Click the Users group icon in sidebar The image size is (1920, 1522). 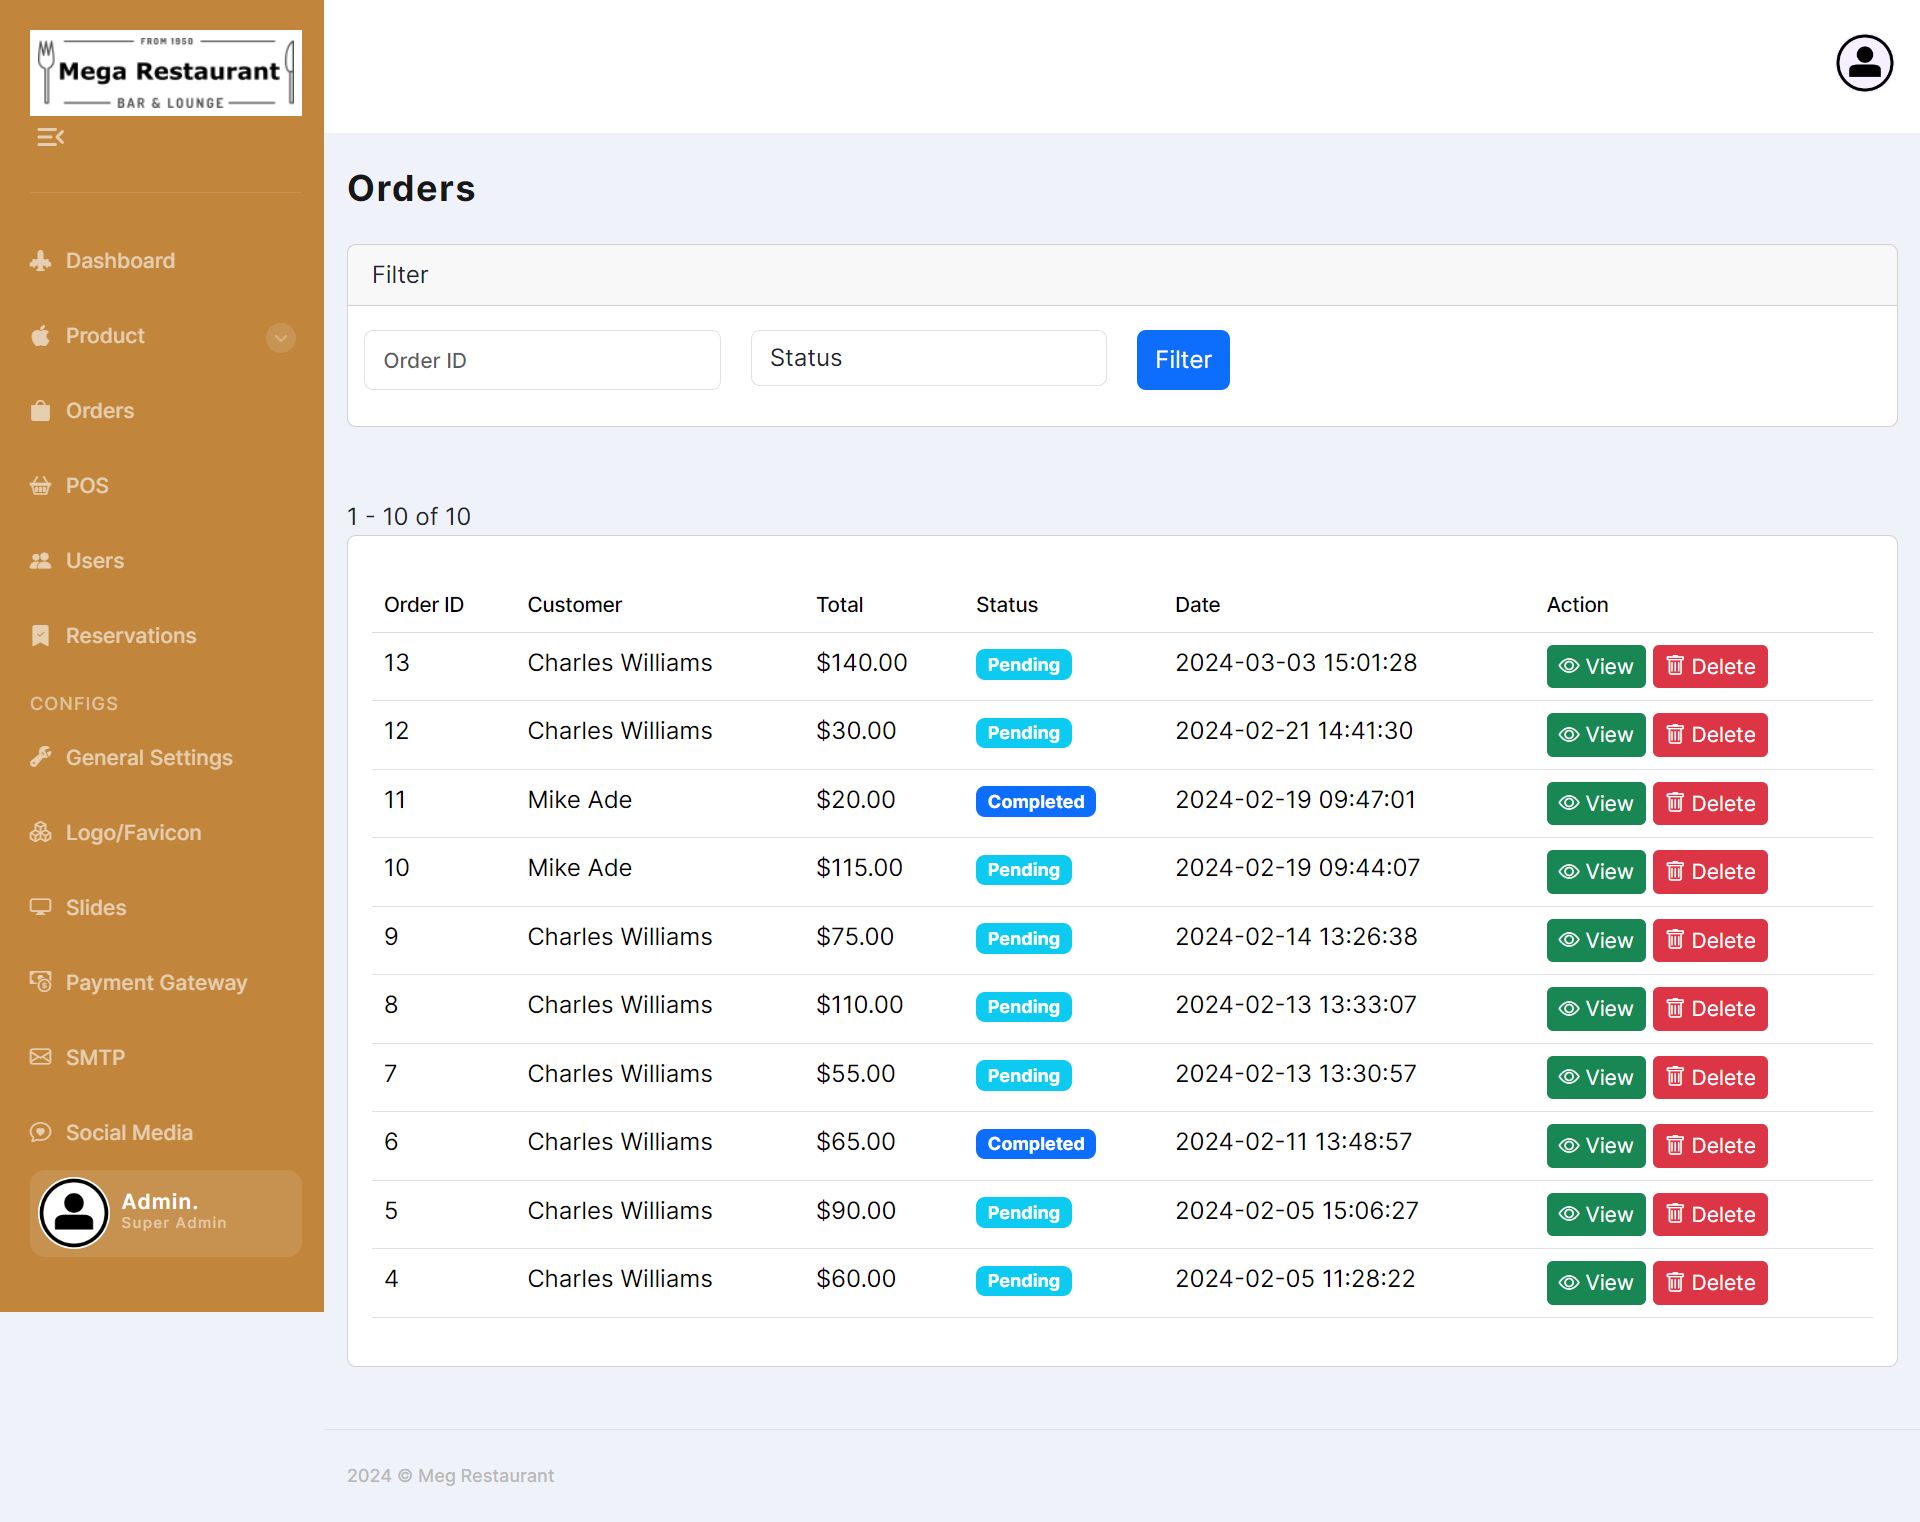[x=40, y=561]
